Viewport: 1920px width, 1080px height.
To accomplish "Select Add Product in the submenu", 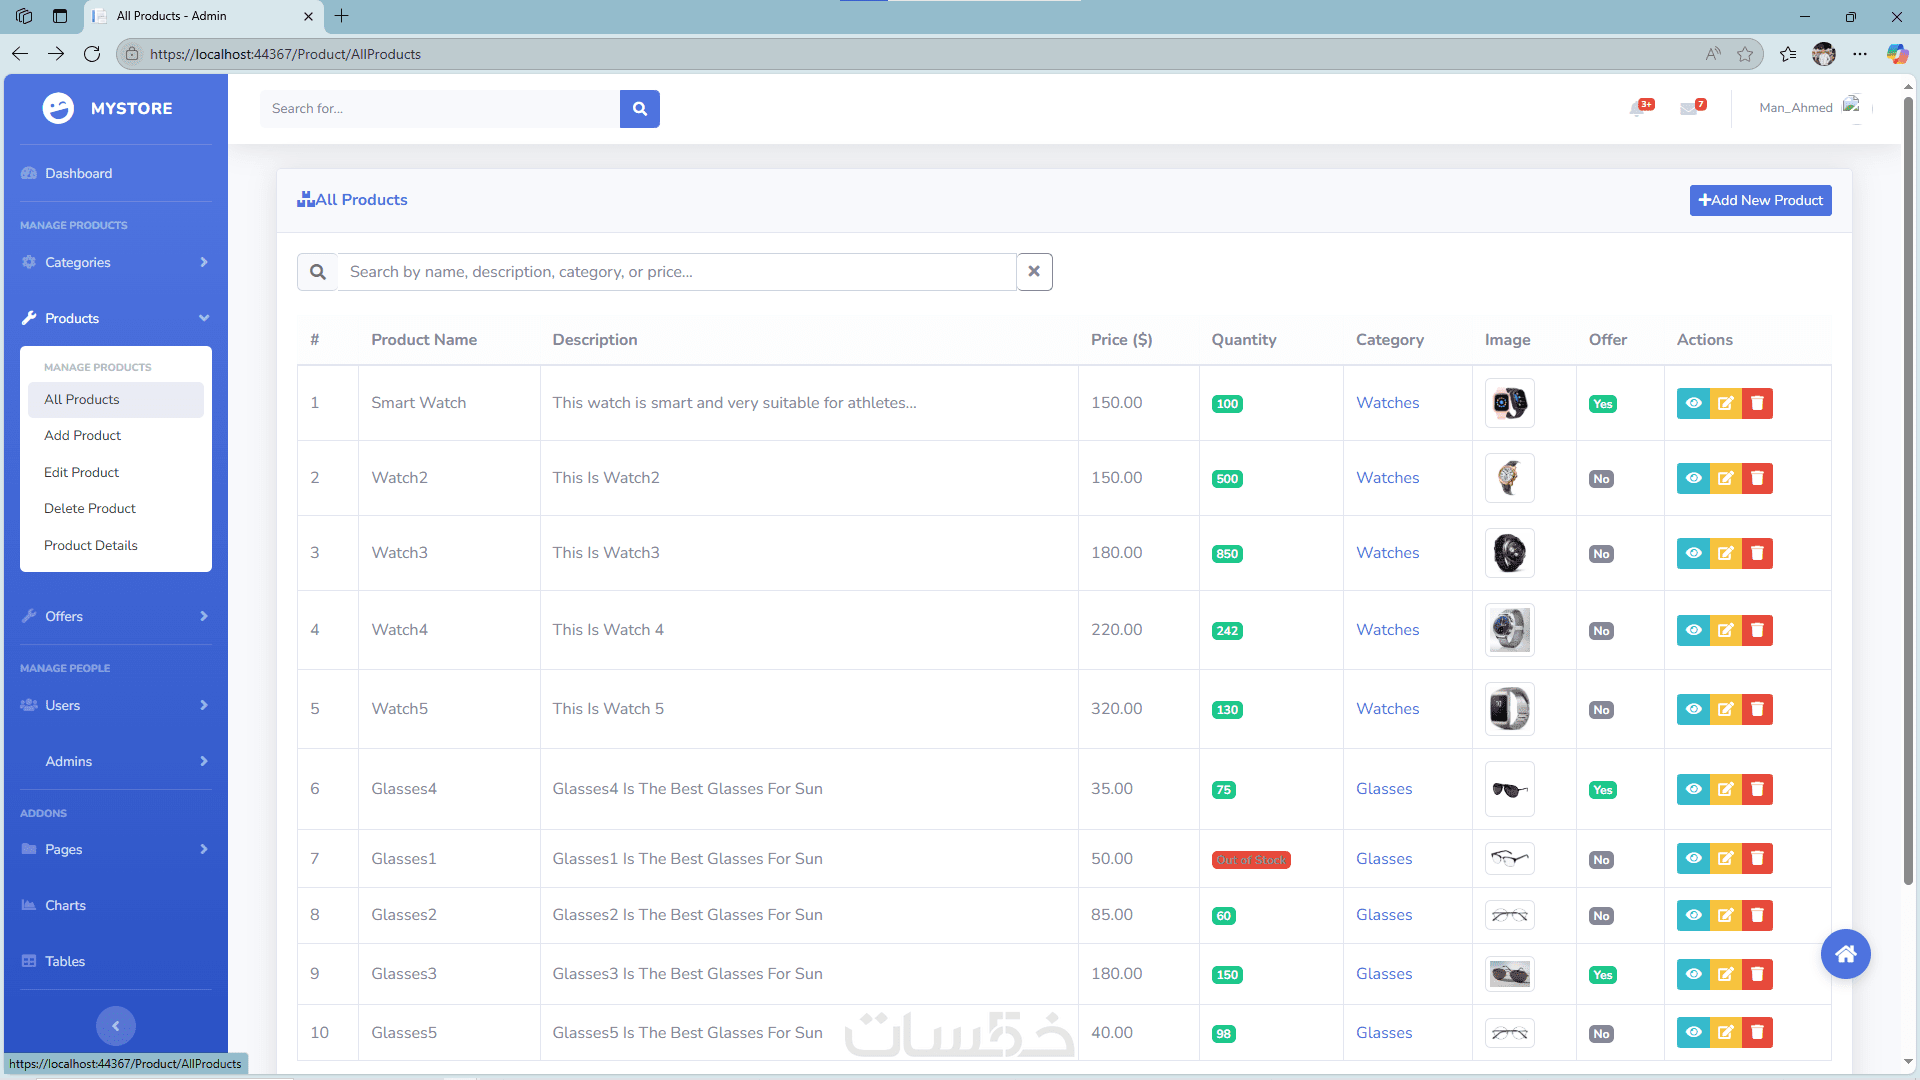I will (x=82, y=435).
